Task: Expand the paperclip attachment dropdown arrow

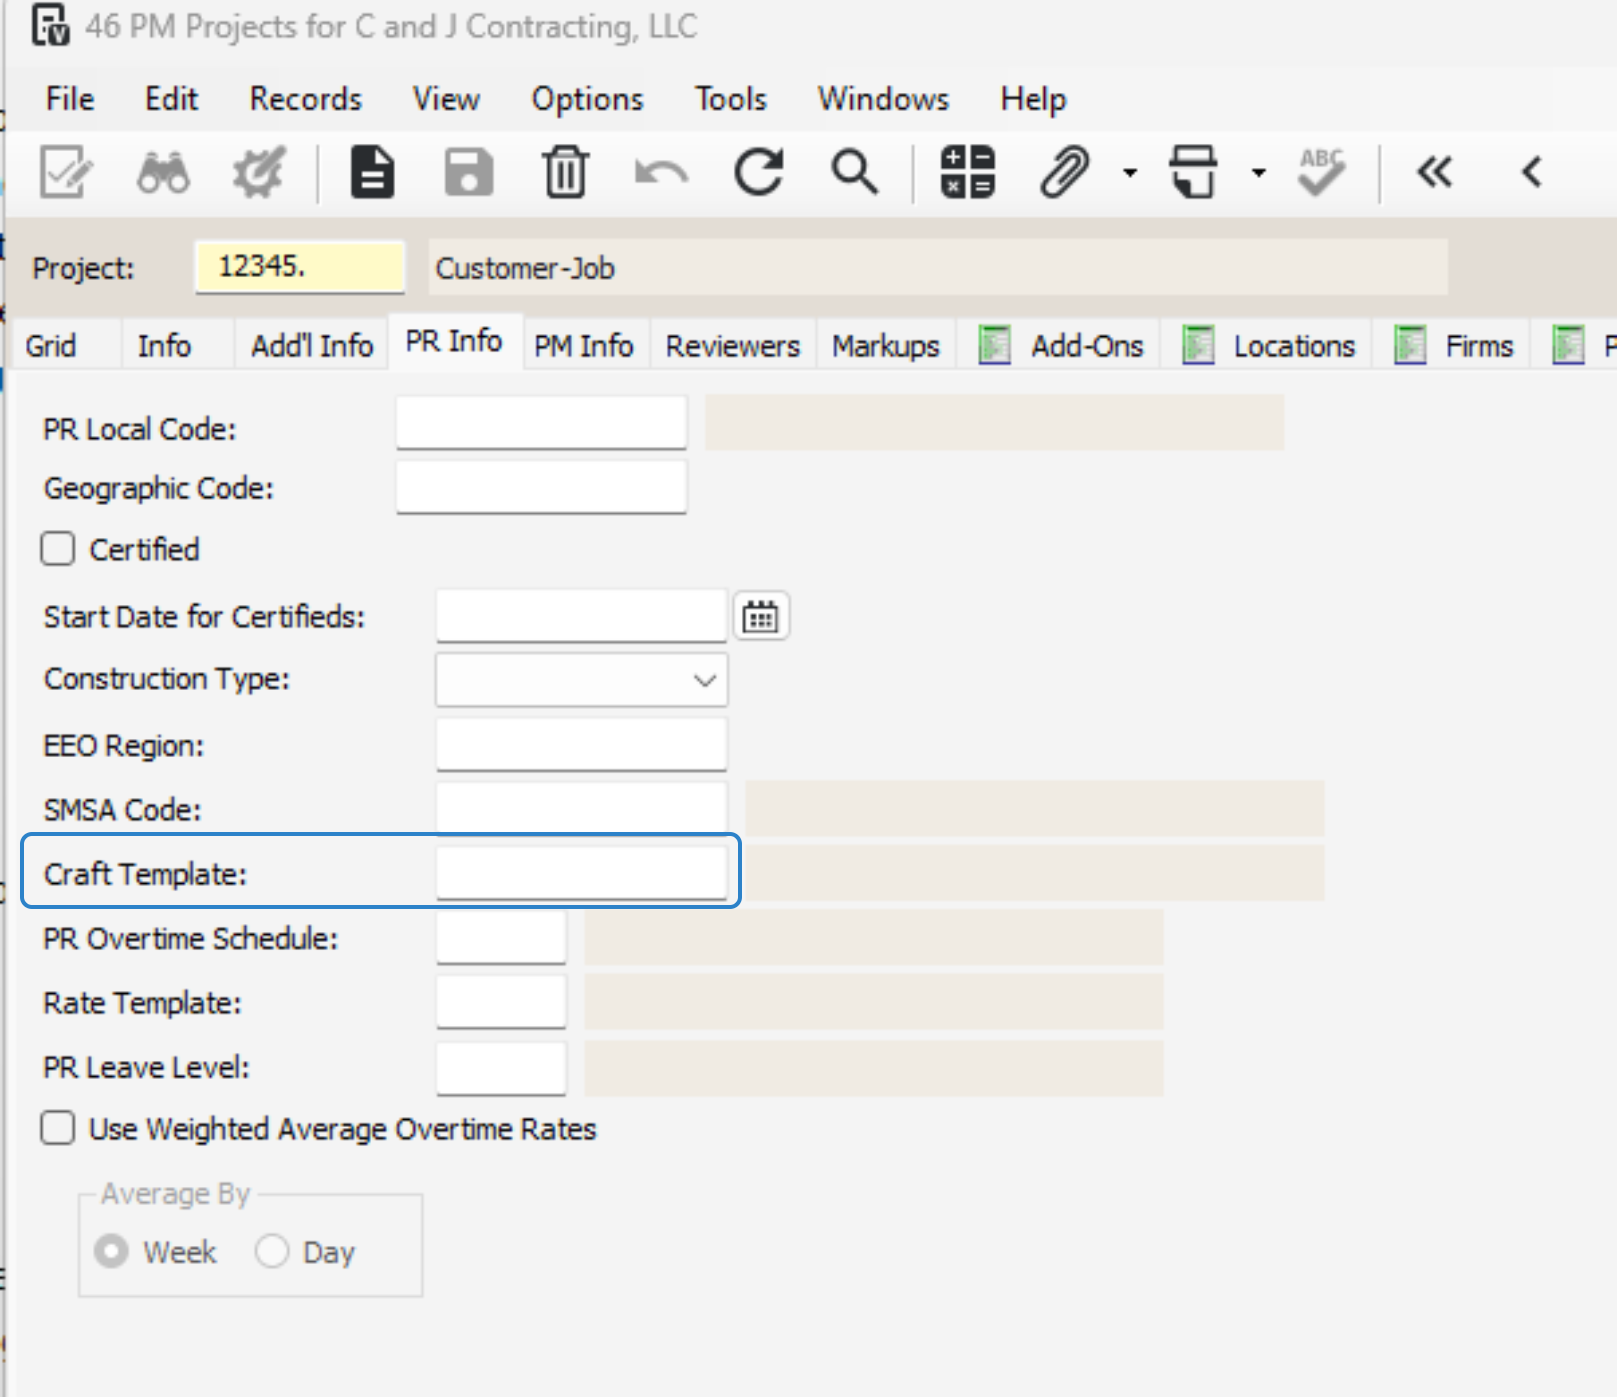Action: [1130, 173]
